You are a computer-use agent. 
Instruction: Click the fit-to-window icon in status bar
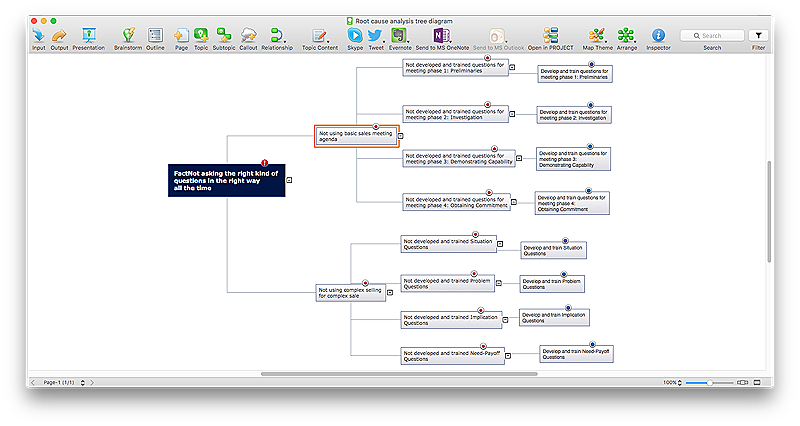(743, 382)
